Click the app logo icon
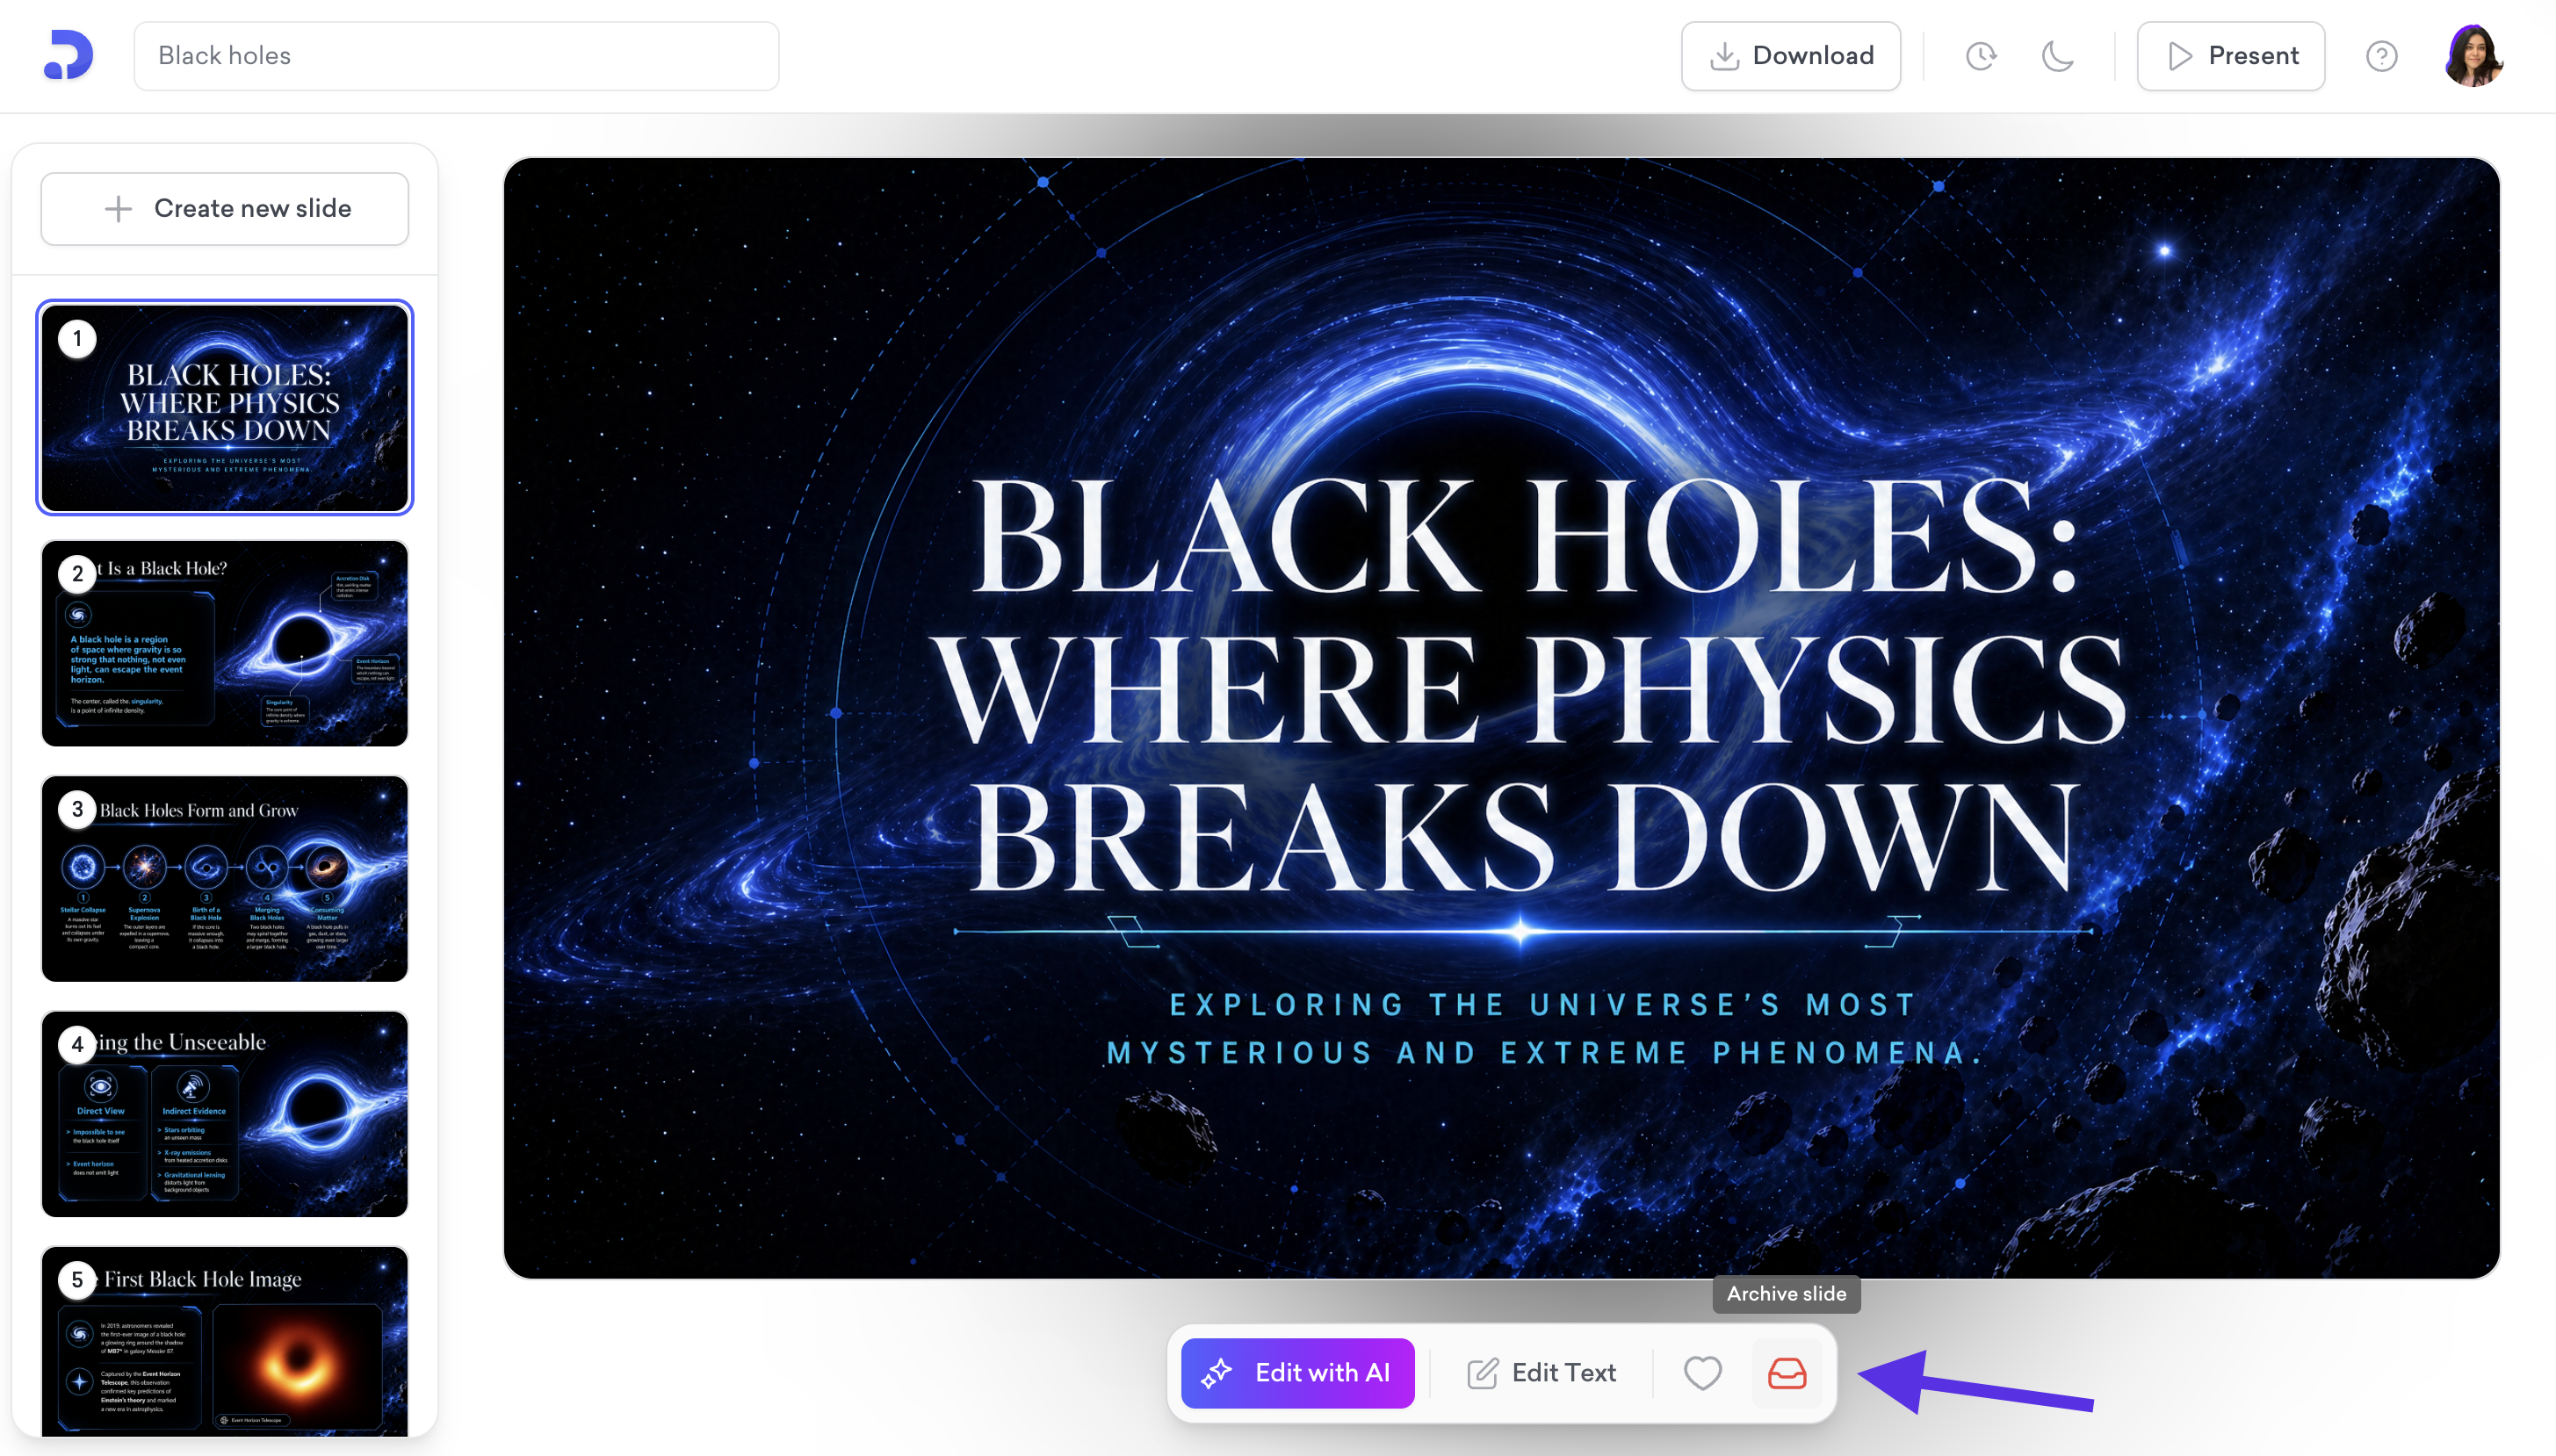2556x1456 pixels. 68,55
